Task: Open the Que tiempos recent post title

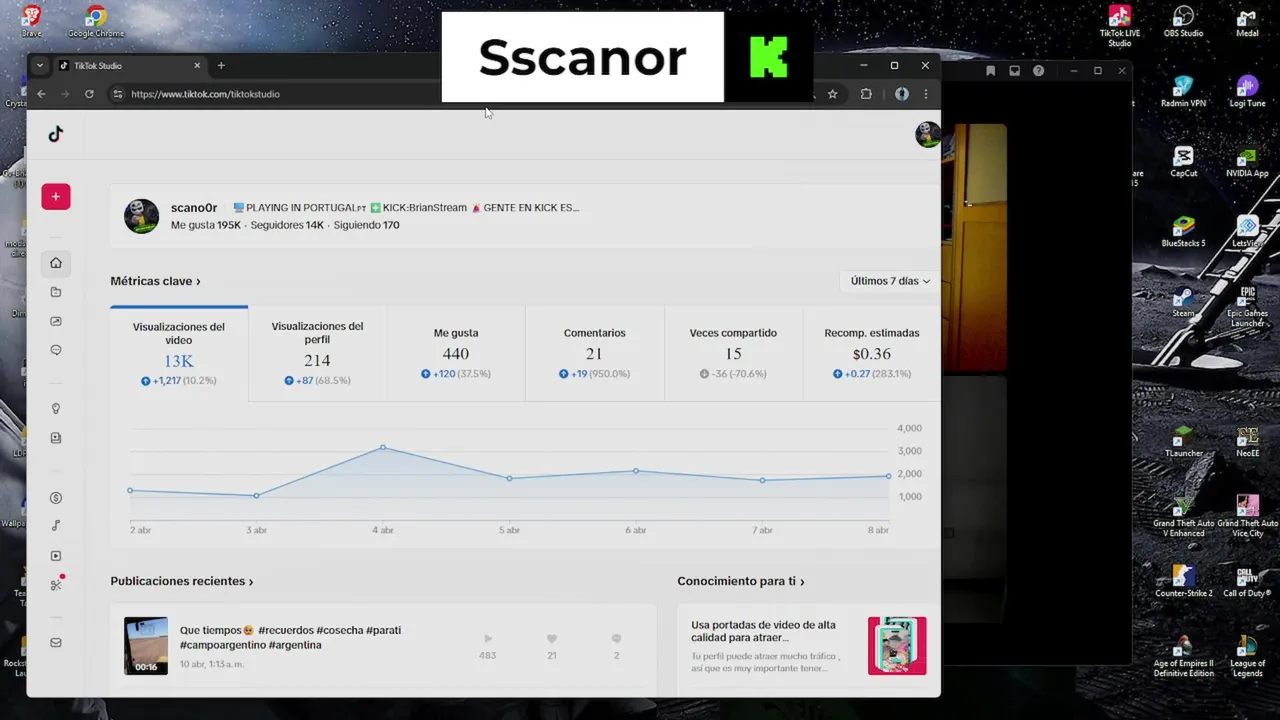Action: coord(290,638)
